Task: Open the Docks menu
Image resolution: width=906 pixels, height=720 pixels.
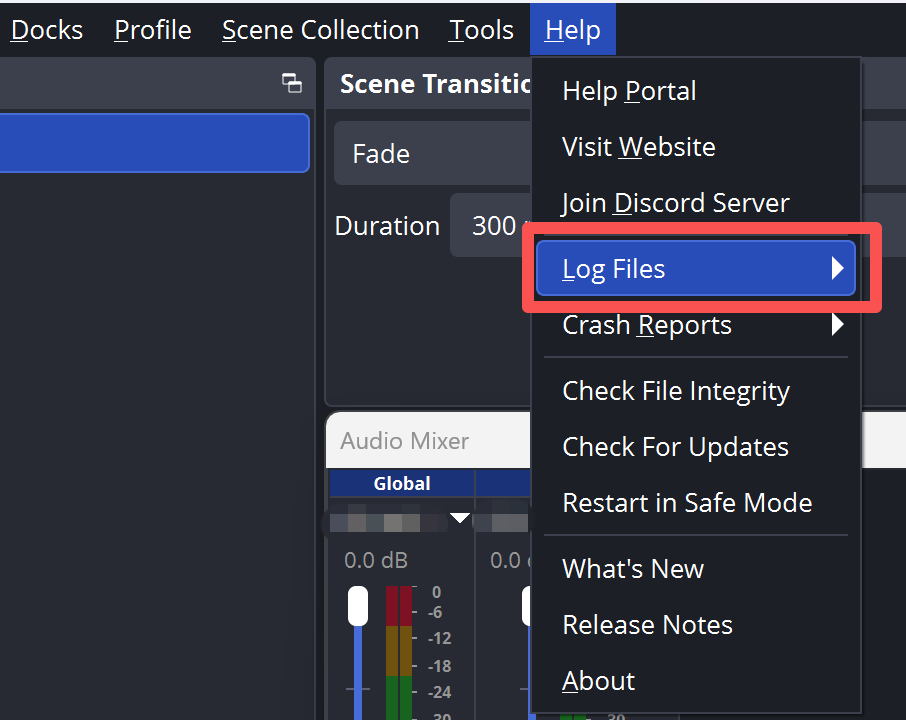Action: click(x=47, y=30)
